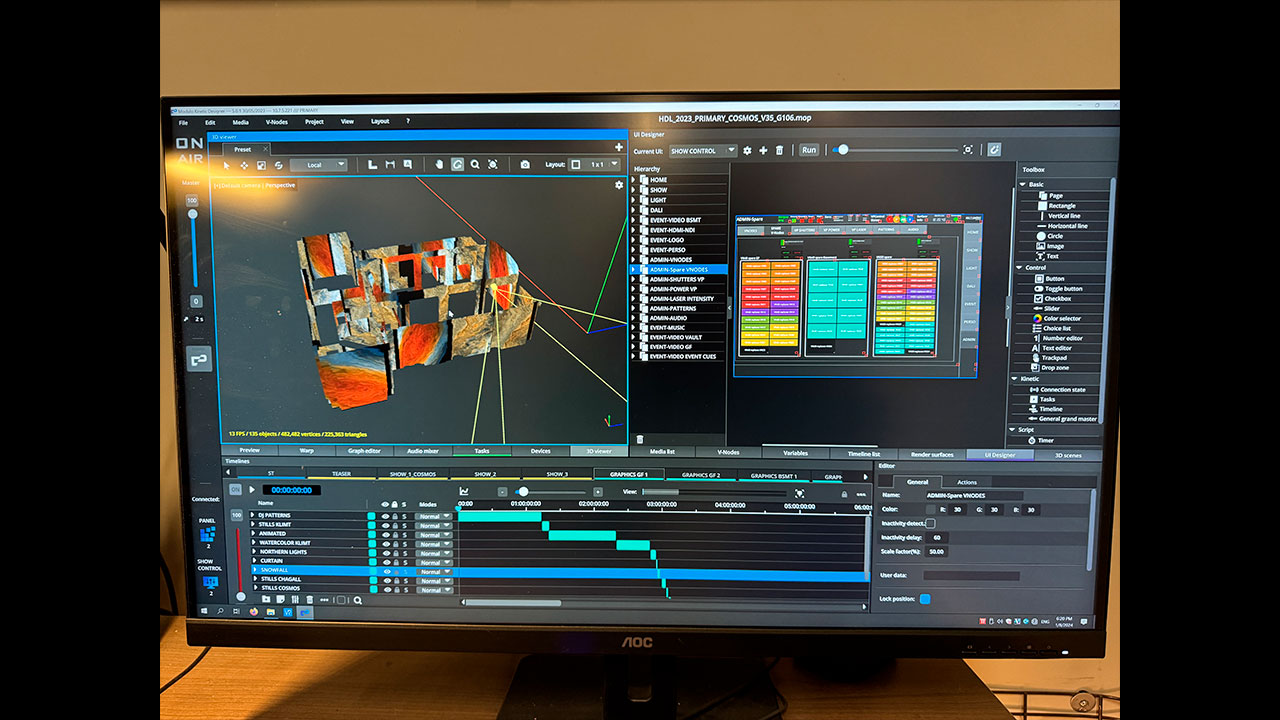This screenshot has width=1280, height=720.
Task: Select the arrow pointer tool in 3D viewer
Action: pyautogui.click(x=227, y=165)
